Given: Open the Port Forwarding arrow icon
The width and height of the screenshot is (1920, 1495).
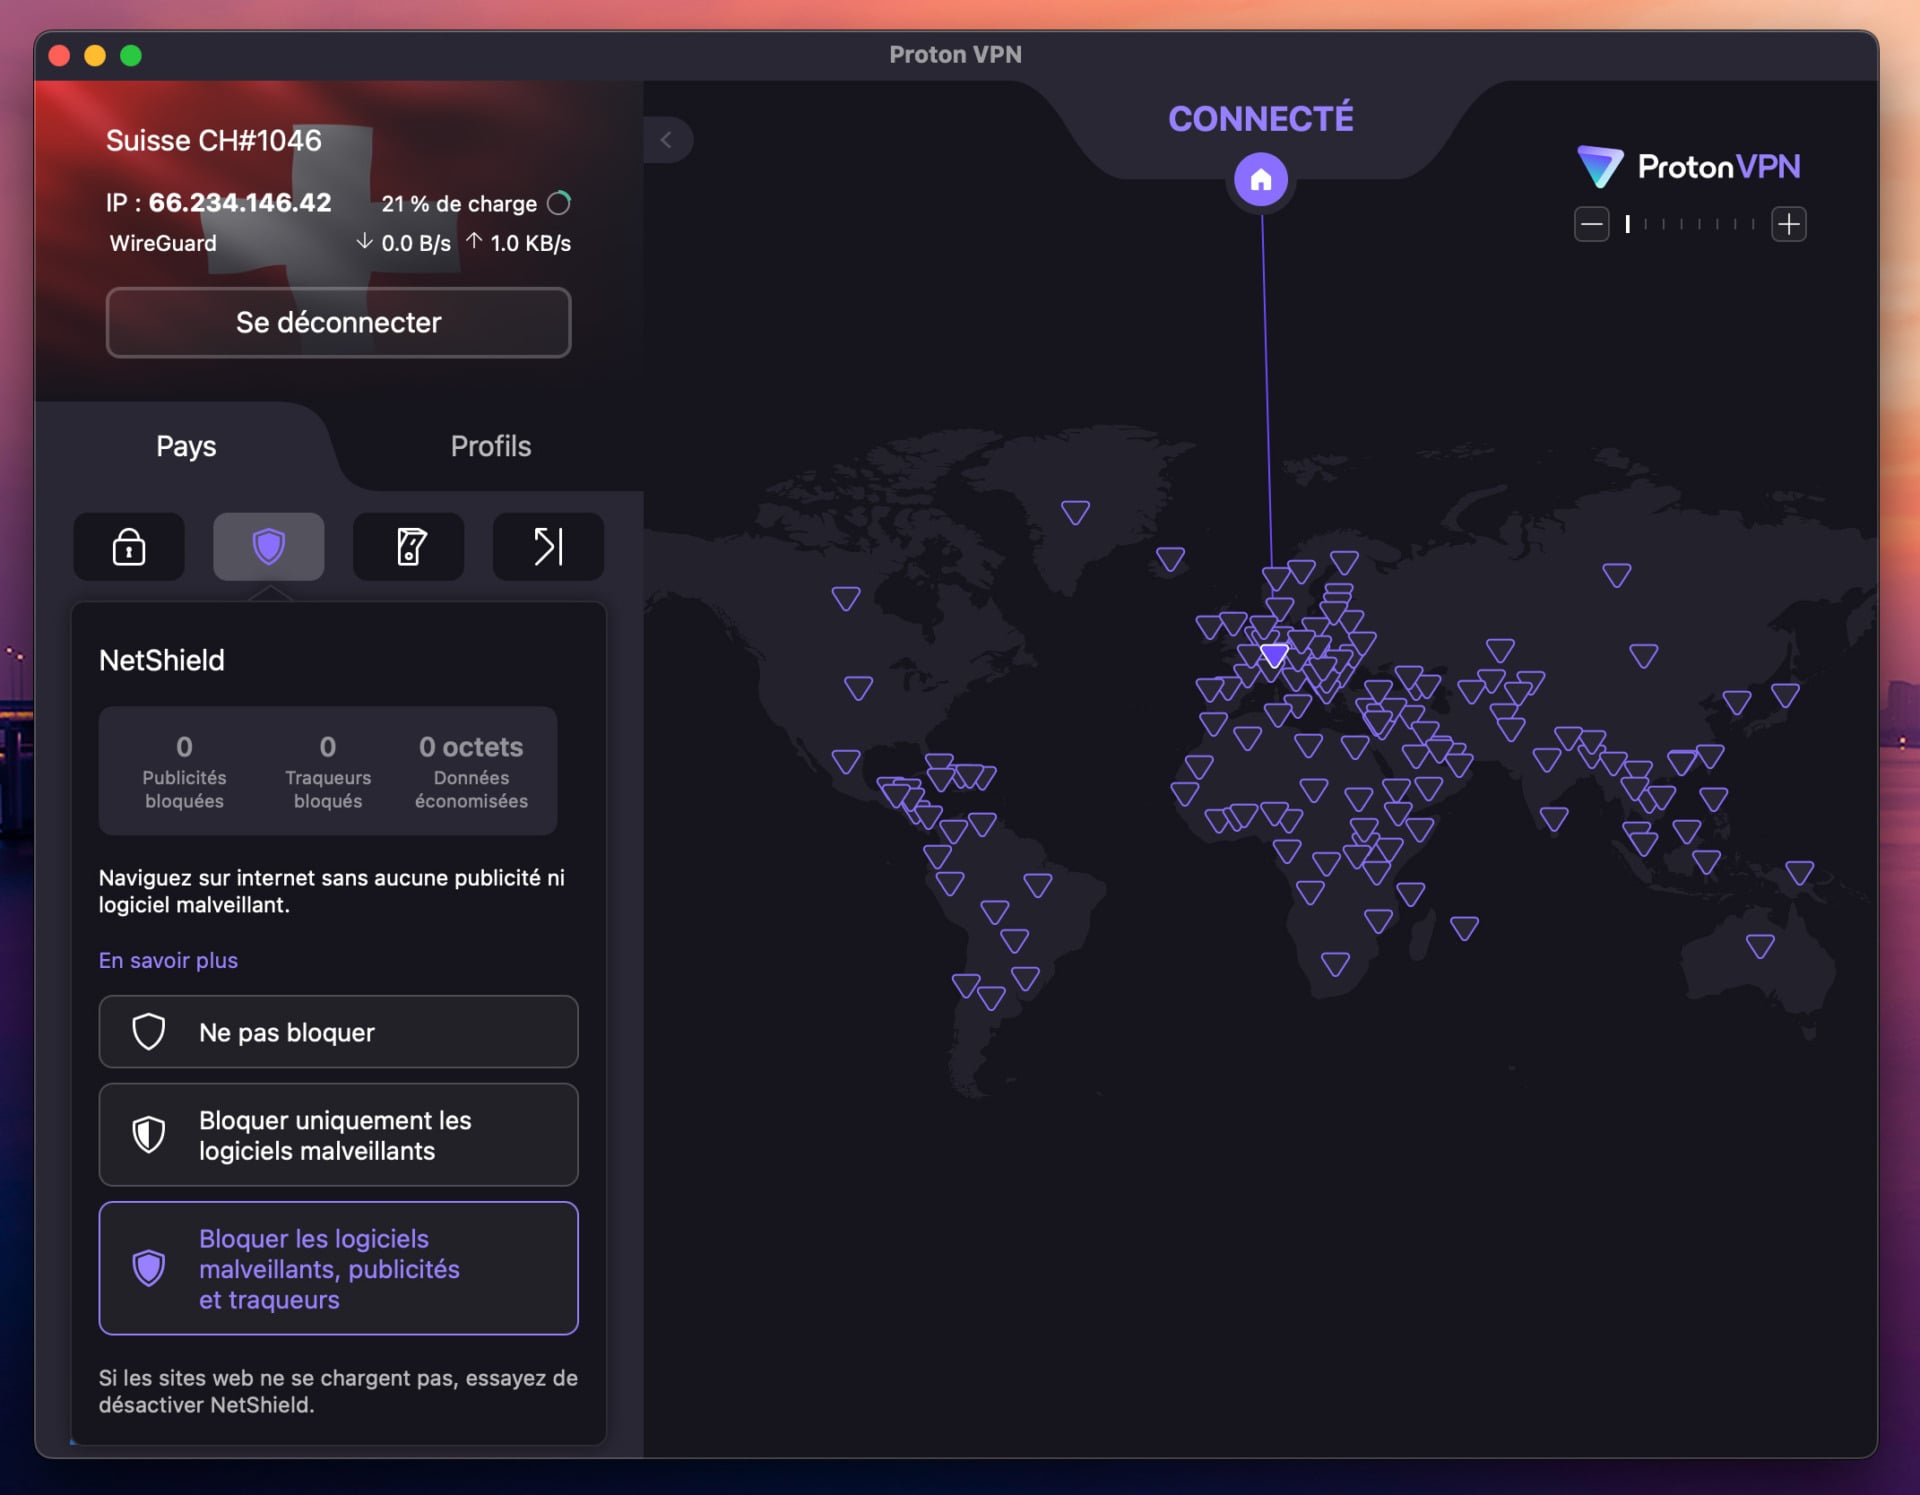Looking at the screenshot, I should [x=548, y=547].
